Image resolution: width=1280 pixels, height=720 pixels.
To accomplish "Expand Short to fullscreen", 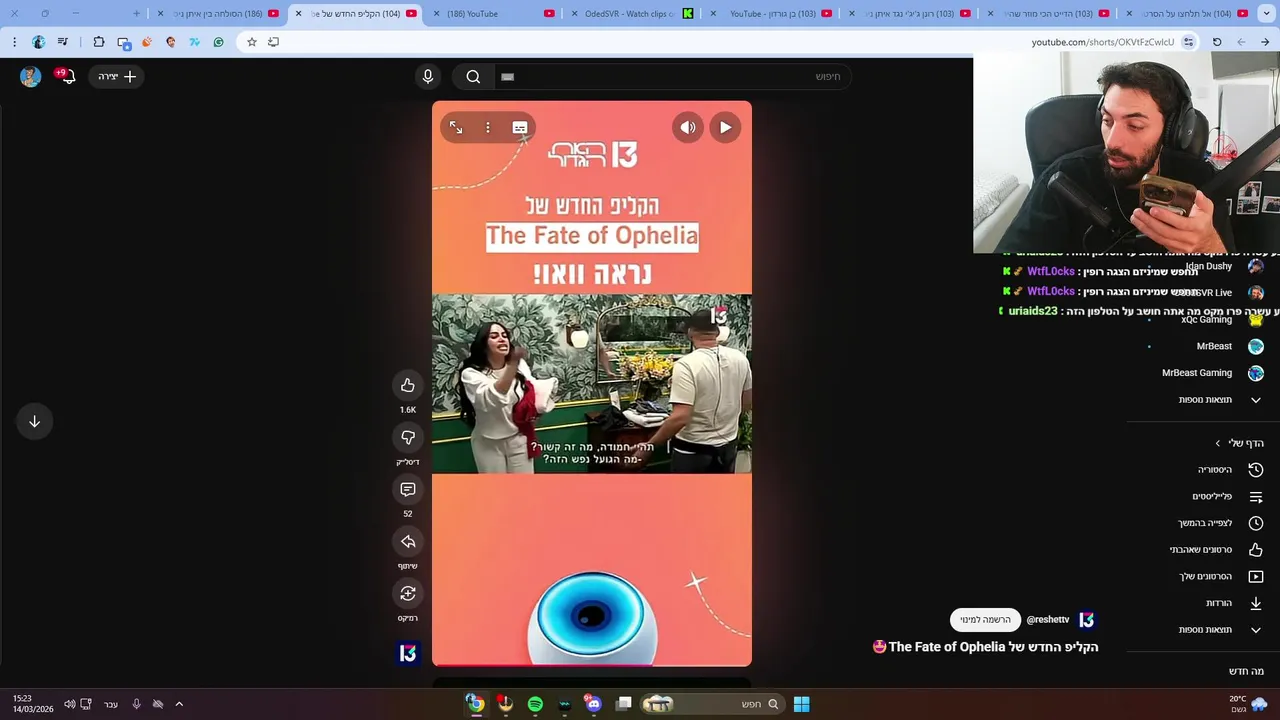I will pos(456,128).
